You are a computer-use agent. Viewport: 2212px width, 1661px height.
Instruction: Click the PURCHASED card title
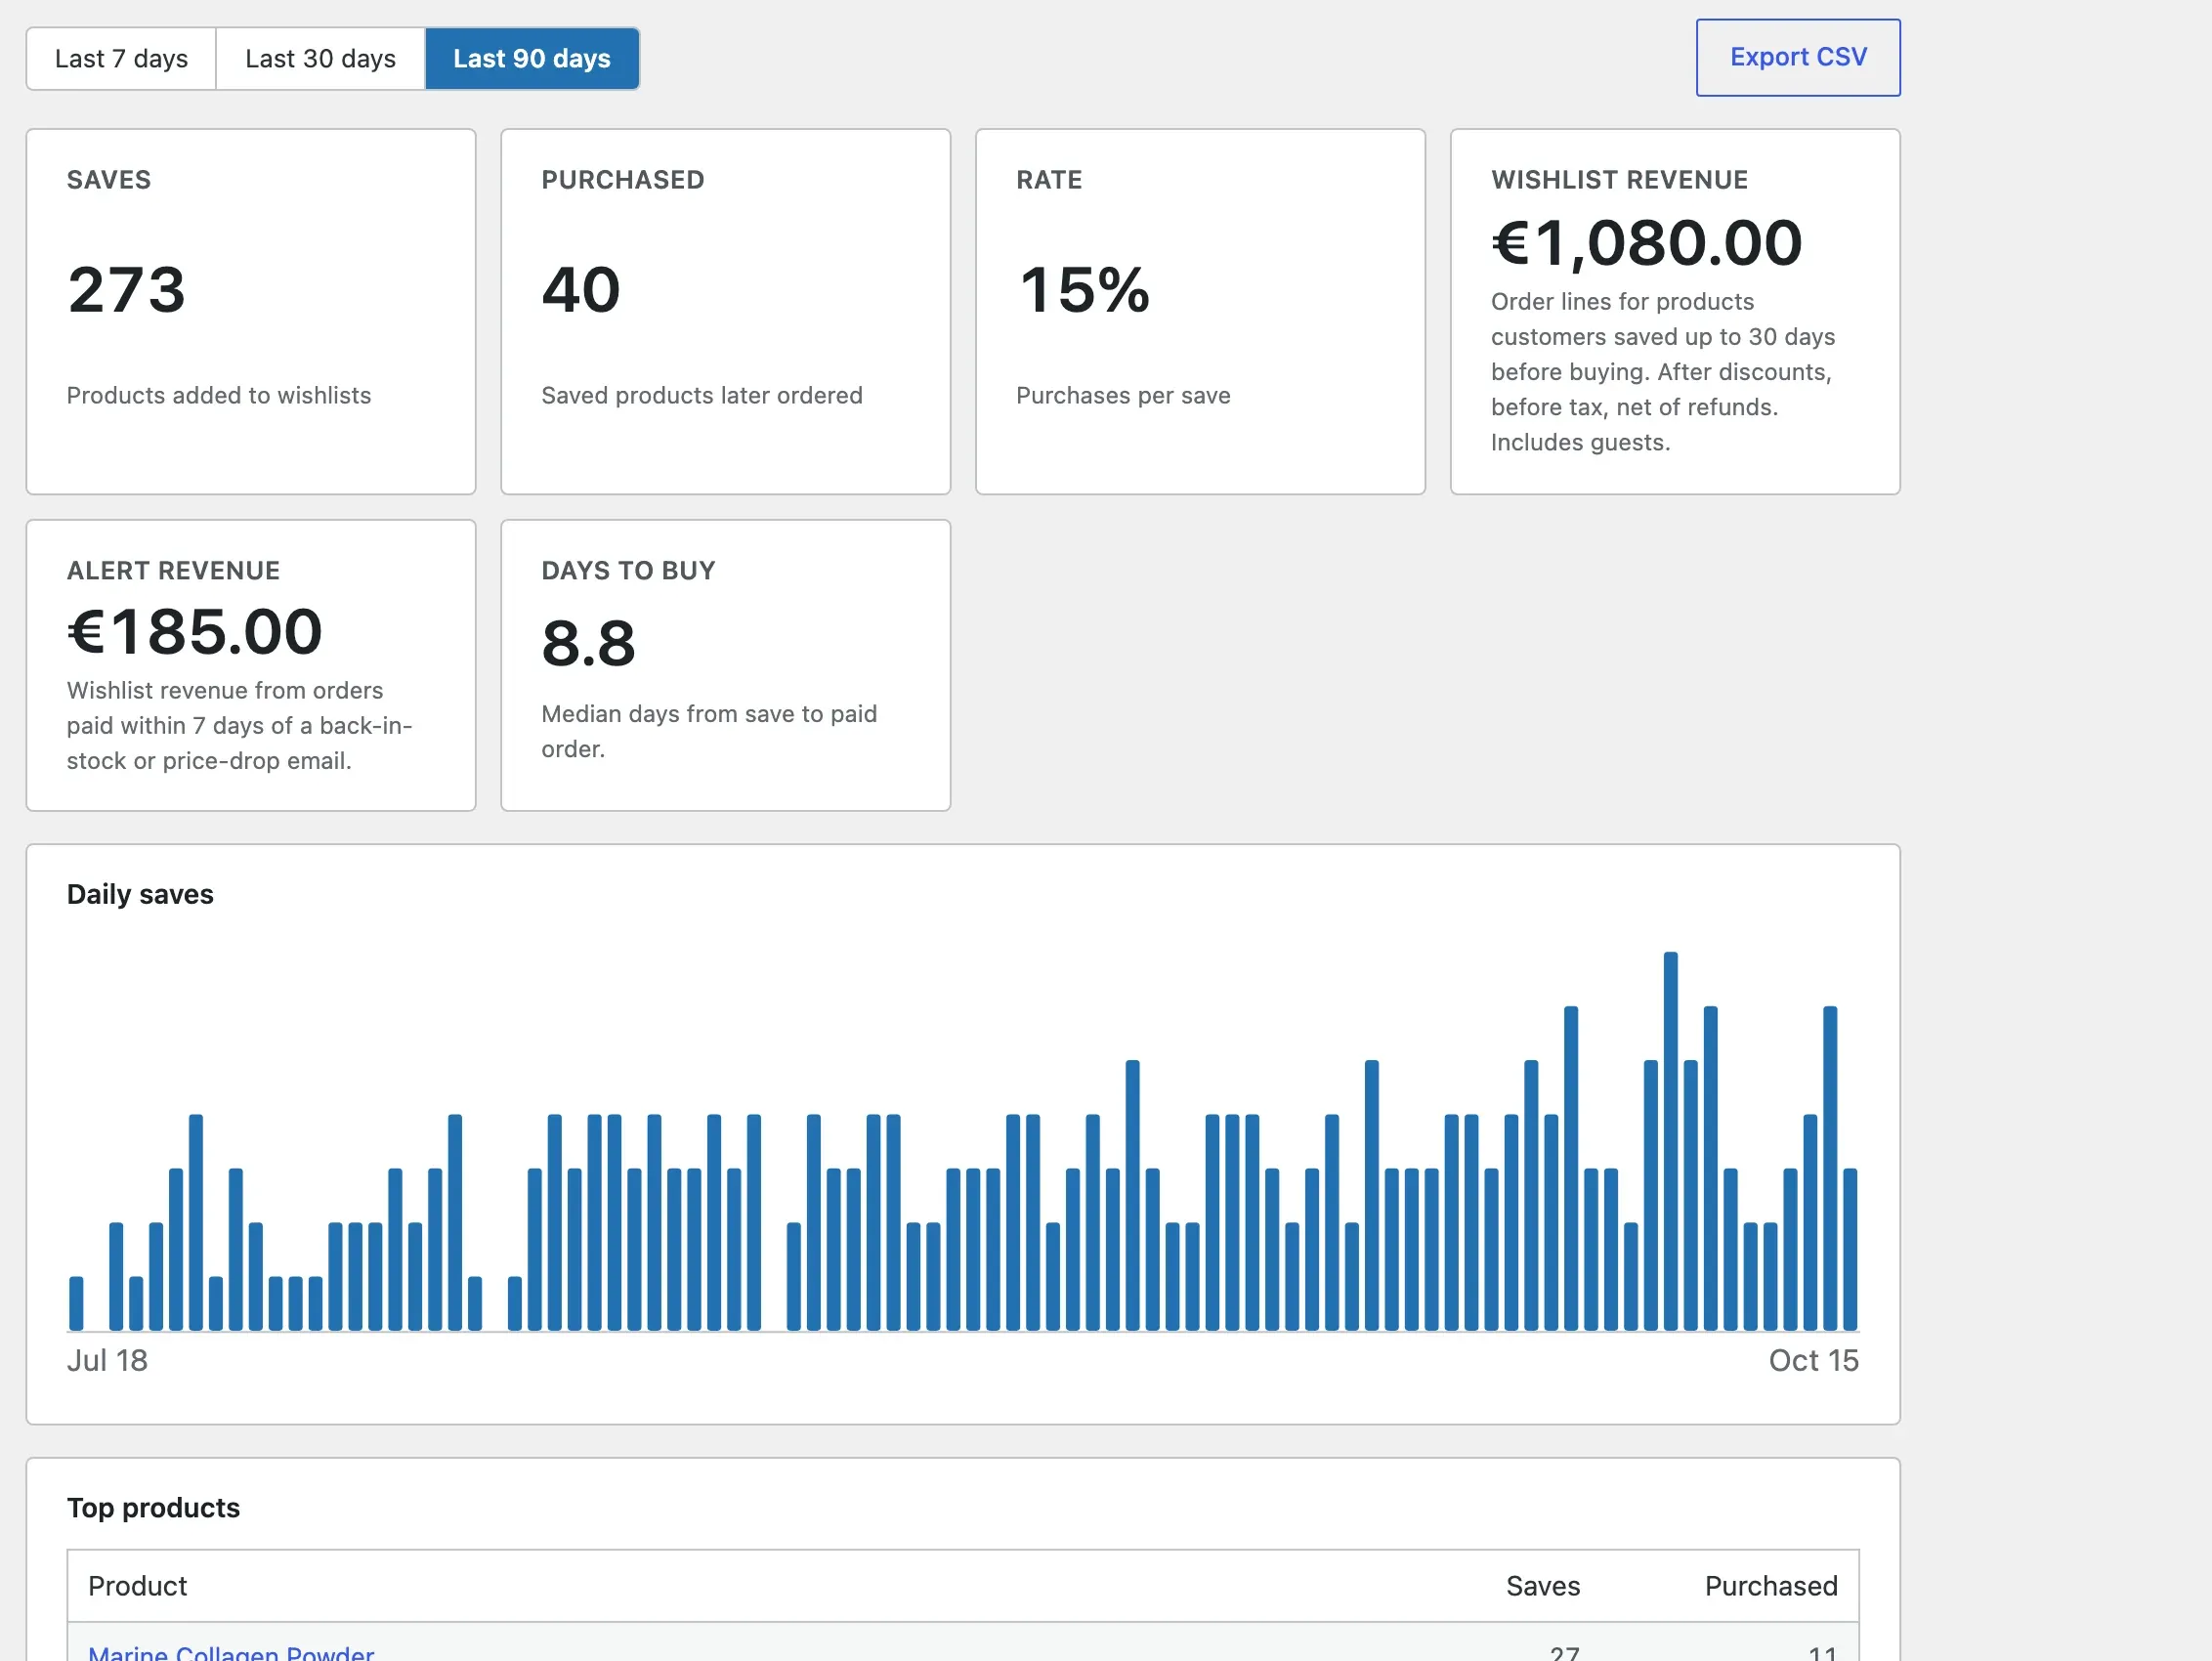click(623, 180)
